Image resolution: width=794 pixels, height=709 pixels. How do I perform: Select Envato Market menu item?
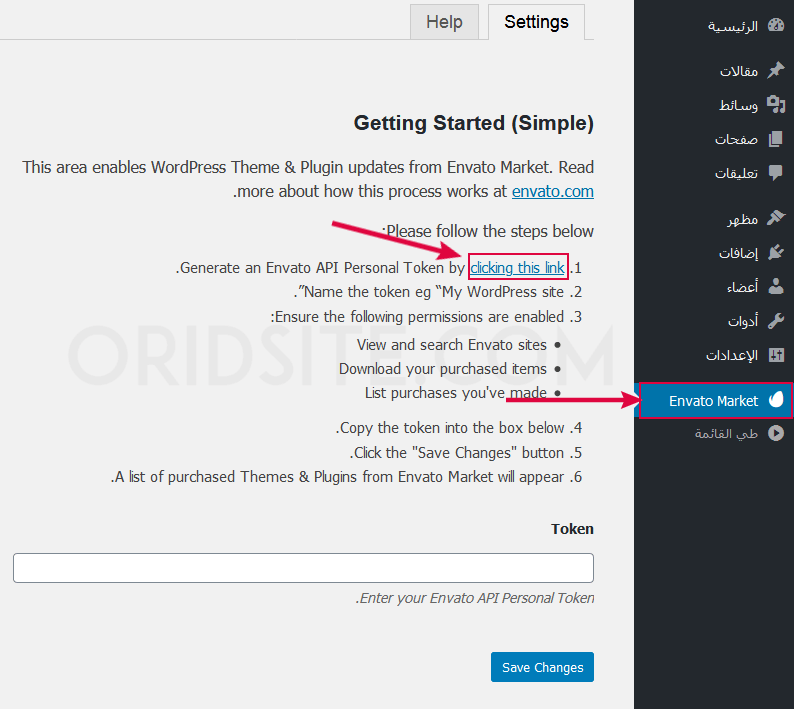tap(715, 401)
